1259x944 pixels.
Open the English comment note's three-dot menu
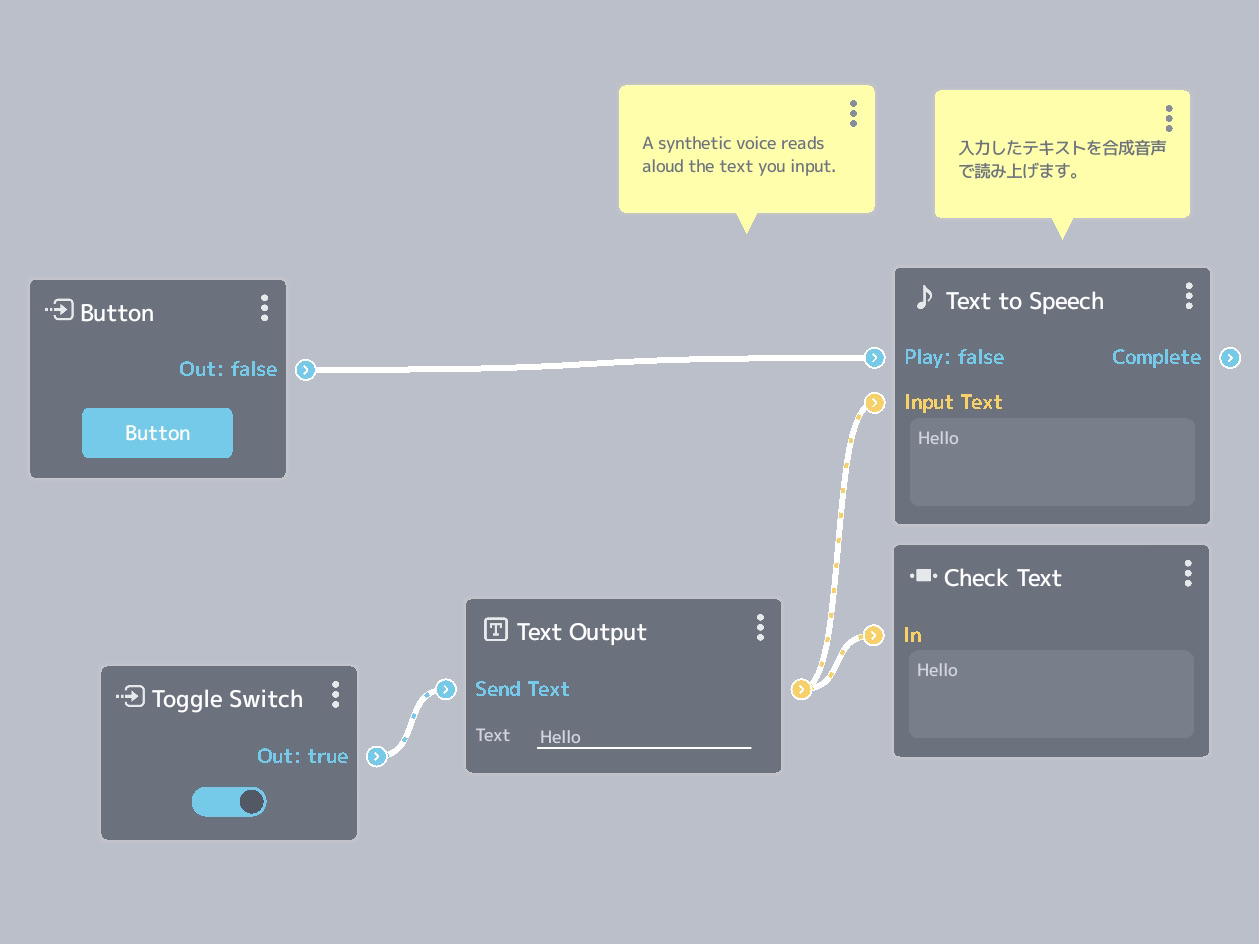853,113
